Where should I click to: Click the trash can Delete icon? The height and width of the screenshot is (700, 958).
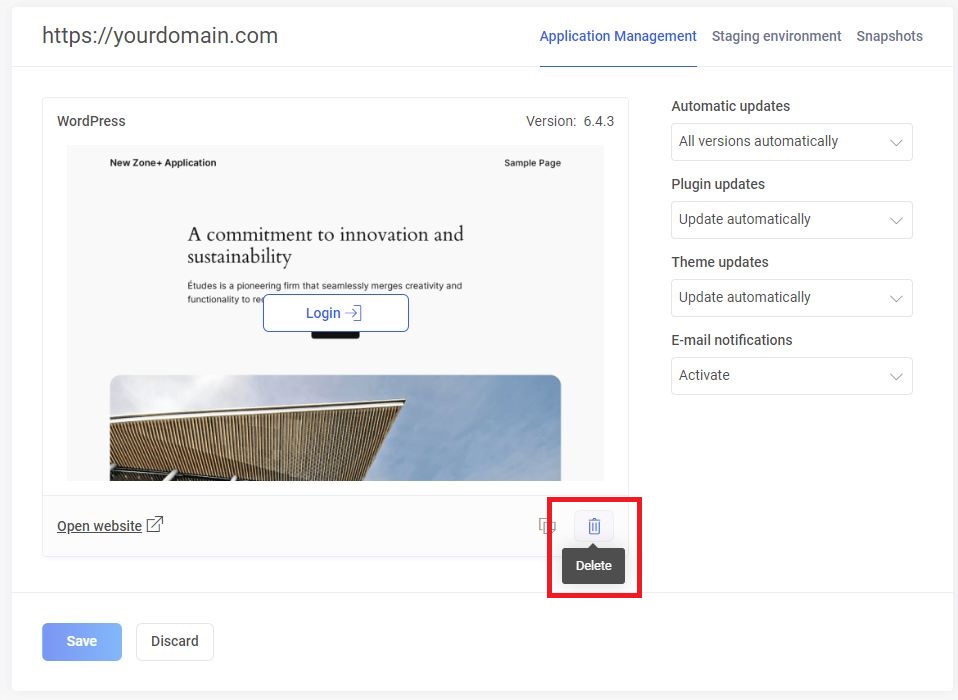coord(594,526)
